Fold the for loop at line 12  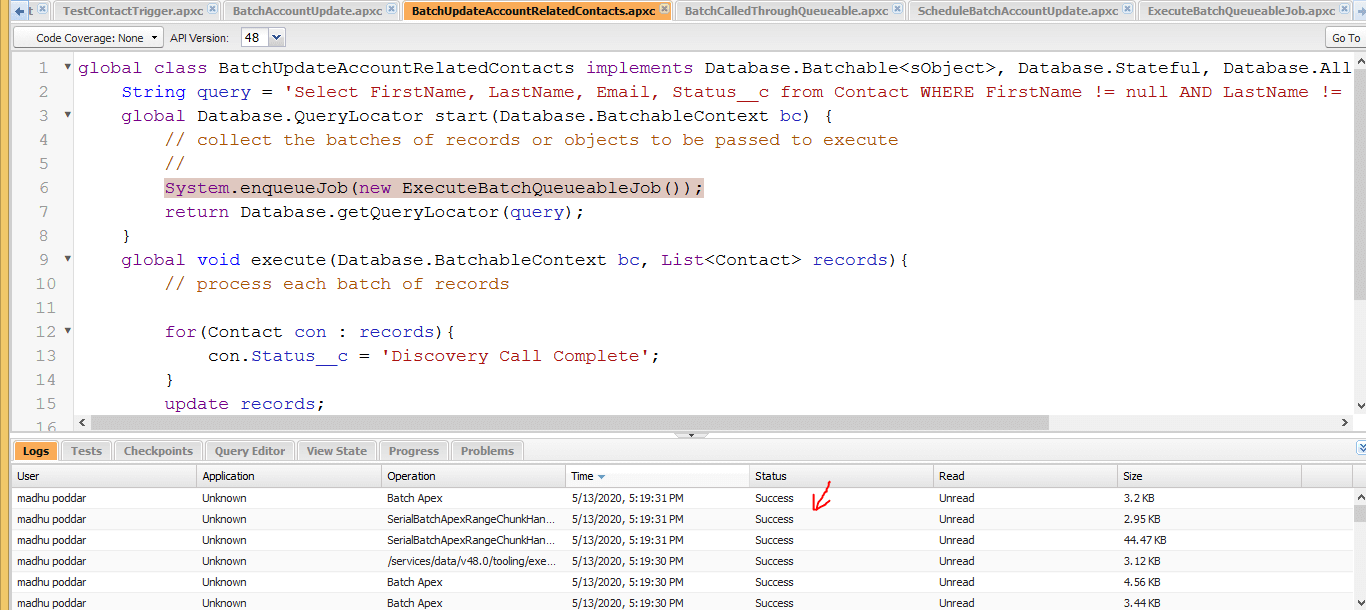(67, 332)
